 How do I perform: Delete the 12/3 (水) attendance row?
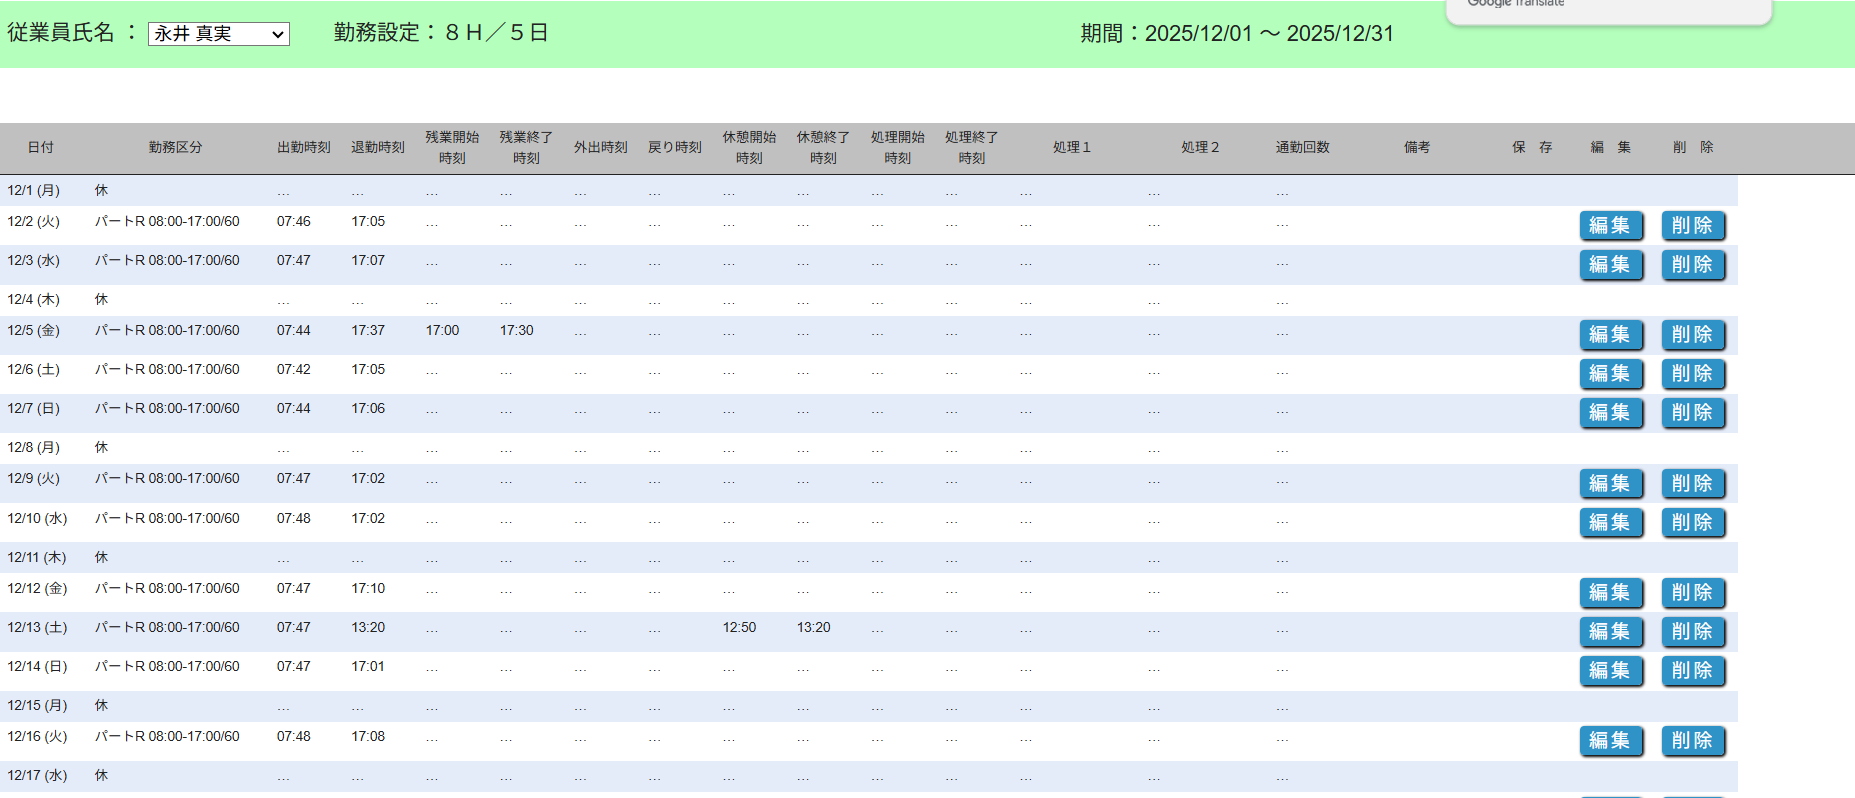(x=1692, y=265)
